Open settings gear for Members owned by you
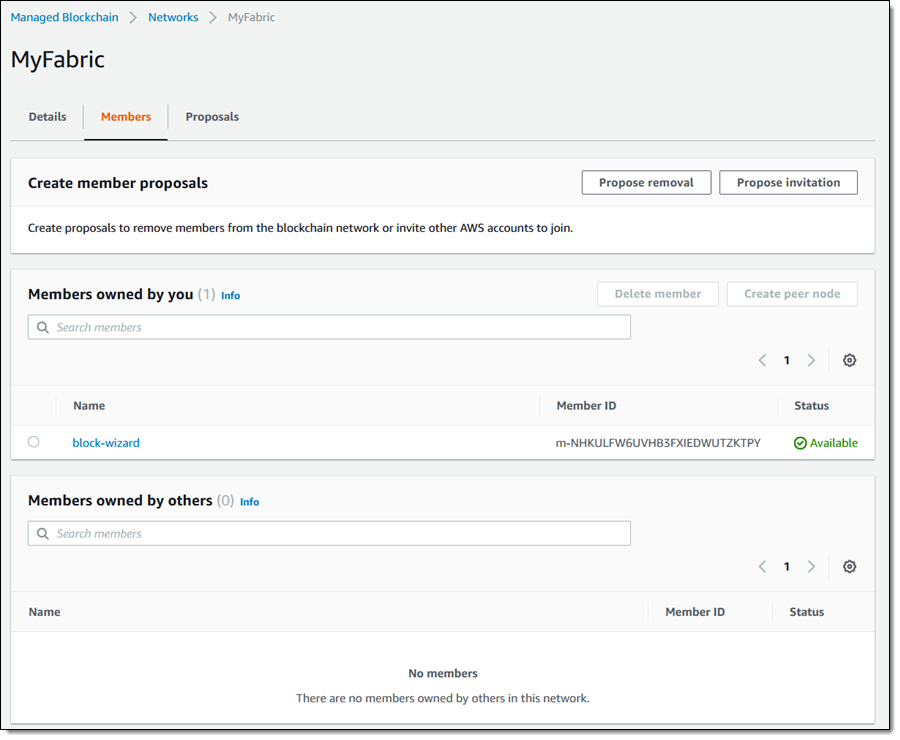The image size is (900, 740). 849,360
